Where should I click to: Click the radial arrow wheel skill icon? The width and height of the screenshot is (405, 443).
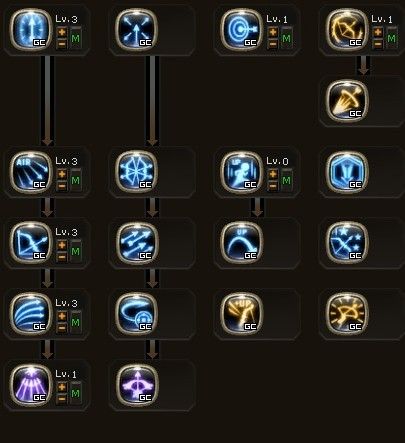pos(137,172)
